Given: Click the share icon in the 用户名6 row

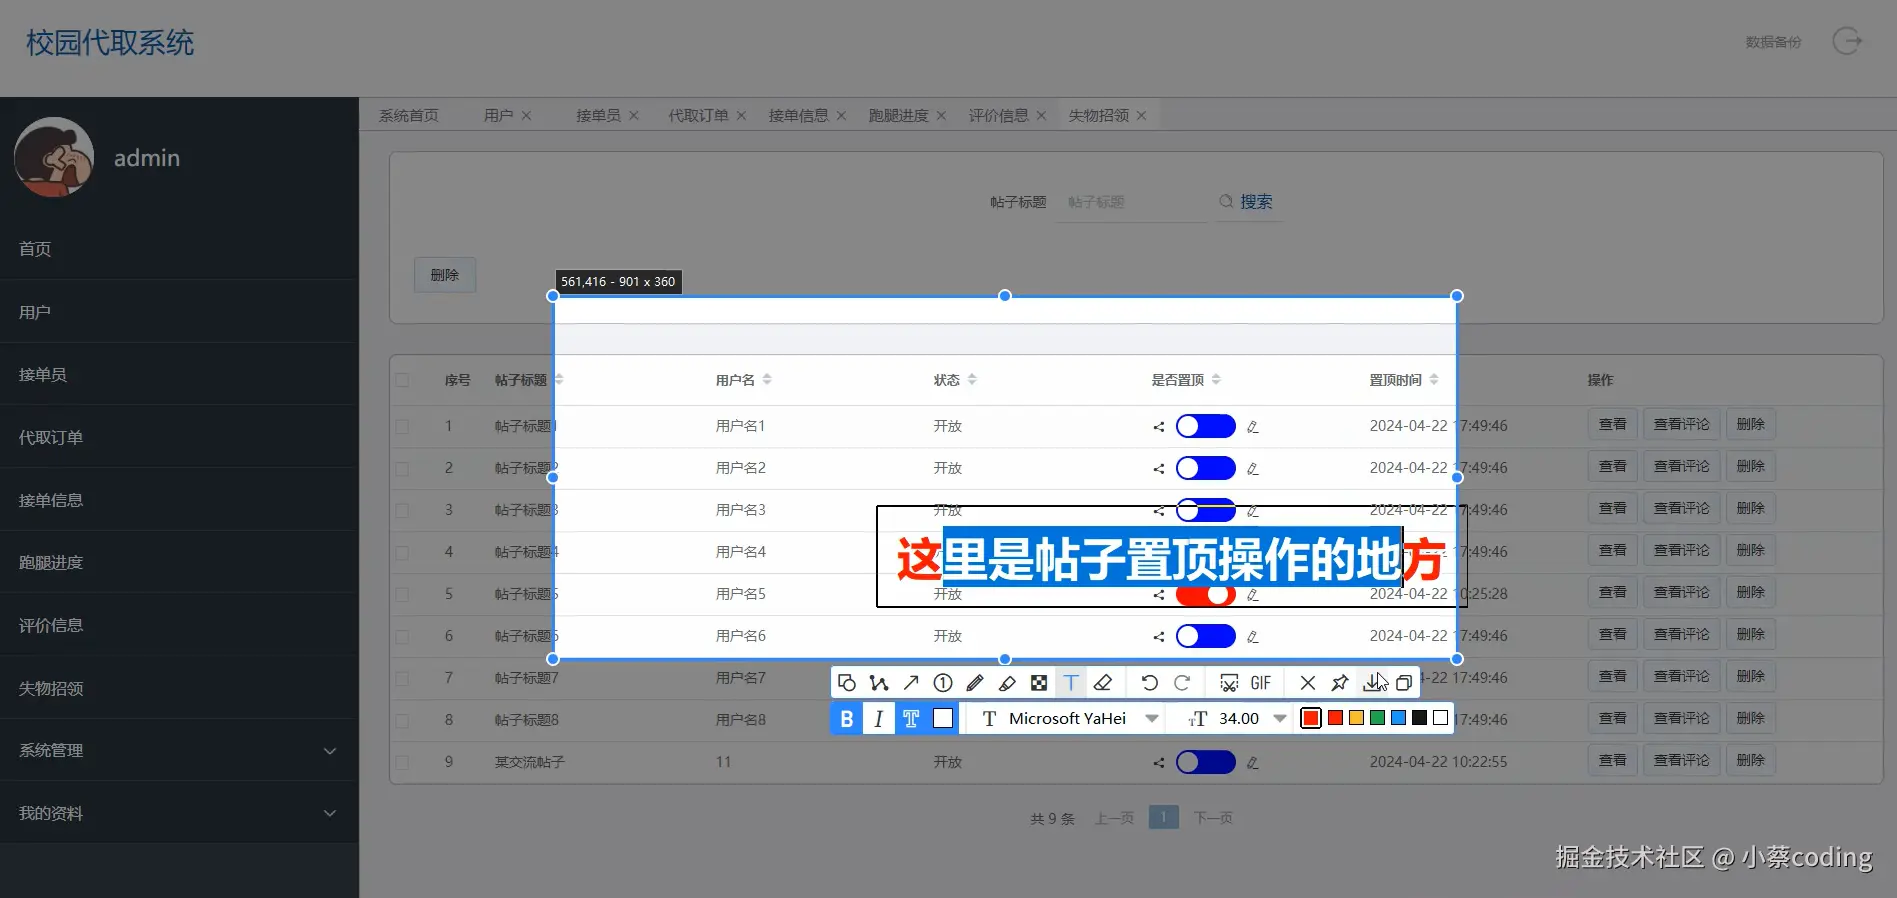Looking at the screenshot, I should [1159, 637].
